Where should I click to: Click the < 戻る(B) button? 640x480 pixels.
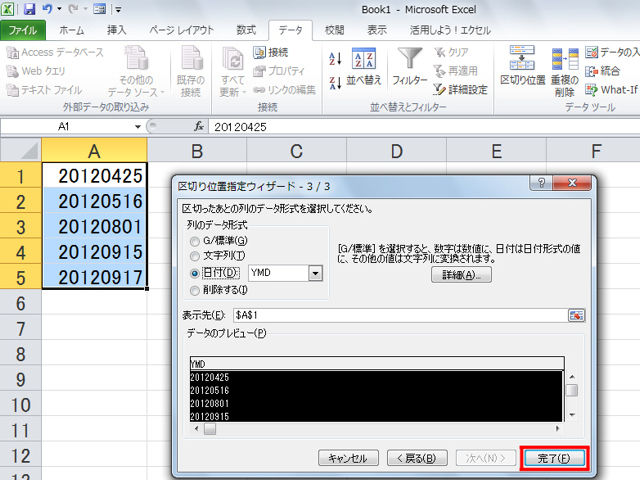(417, 458)
